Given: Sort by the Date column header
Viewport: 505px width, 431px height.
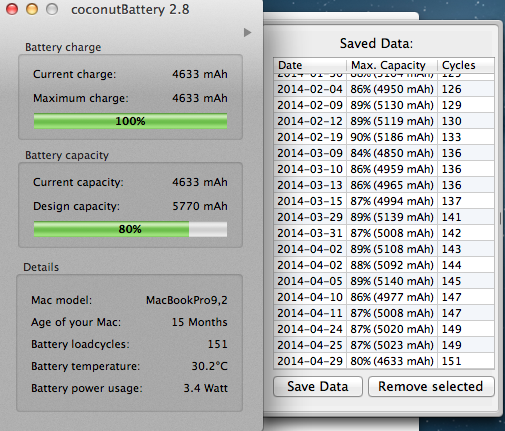Looking at the screenshot, I should (310, 65).
